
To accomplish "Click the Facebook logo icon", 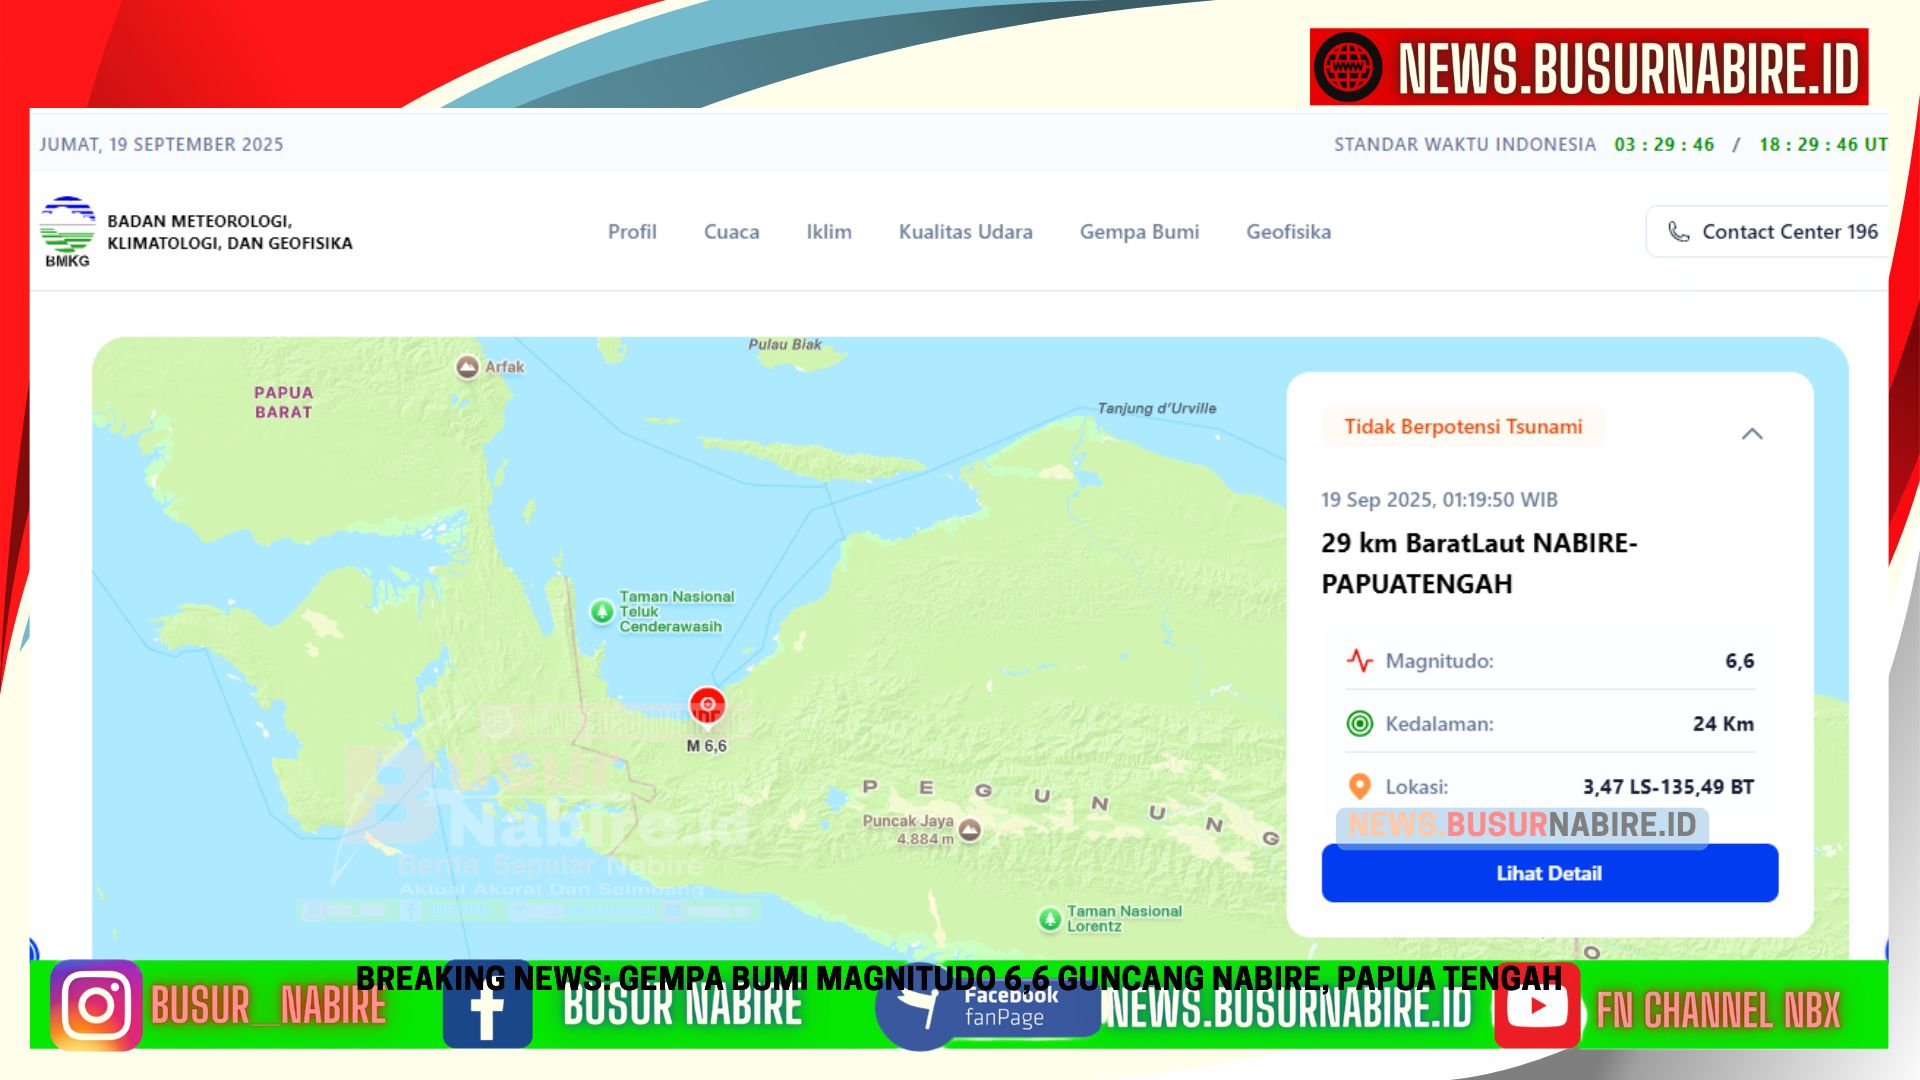I will pos(487,1008).
